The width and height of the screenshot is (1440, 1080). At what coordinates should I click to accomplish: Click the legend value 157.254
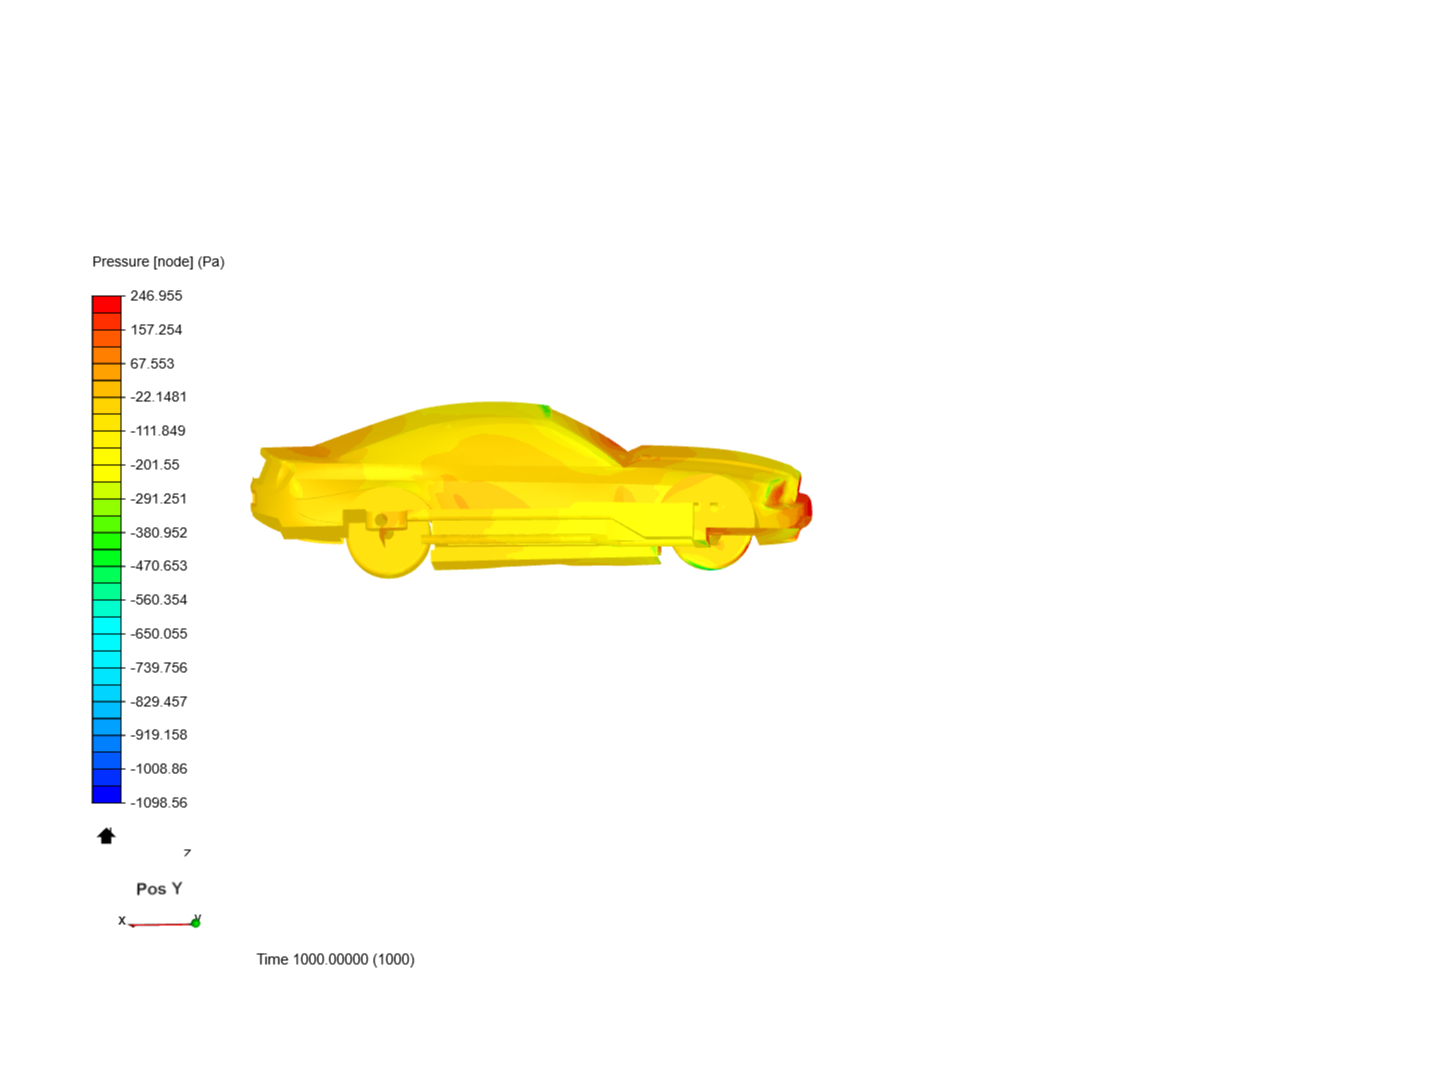point(156,330)
